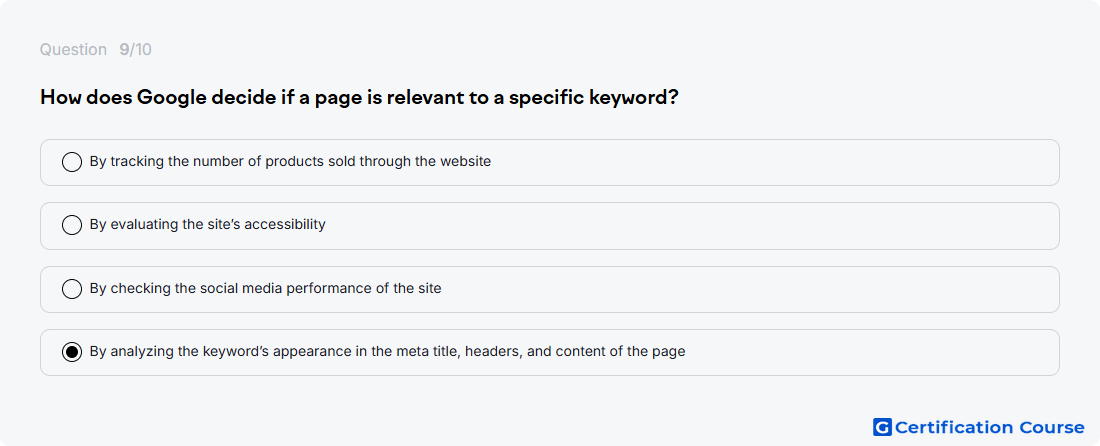Click the blue G logo icon
Screen dimensions: 1100x446
tap(882, 427)
